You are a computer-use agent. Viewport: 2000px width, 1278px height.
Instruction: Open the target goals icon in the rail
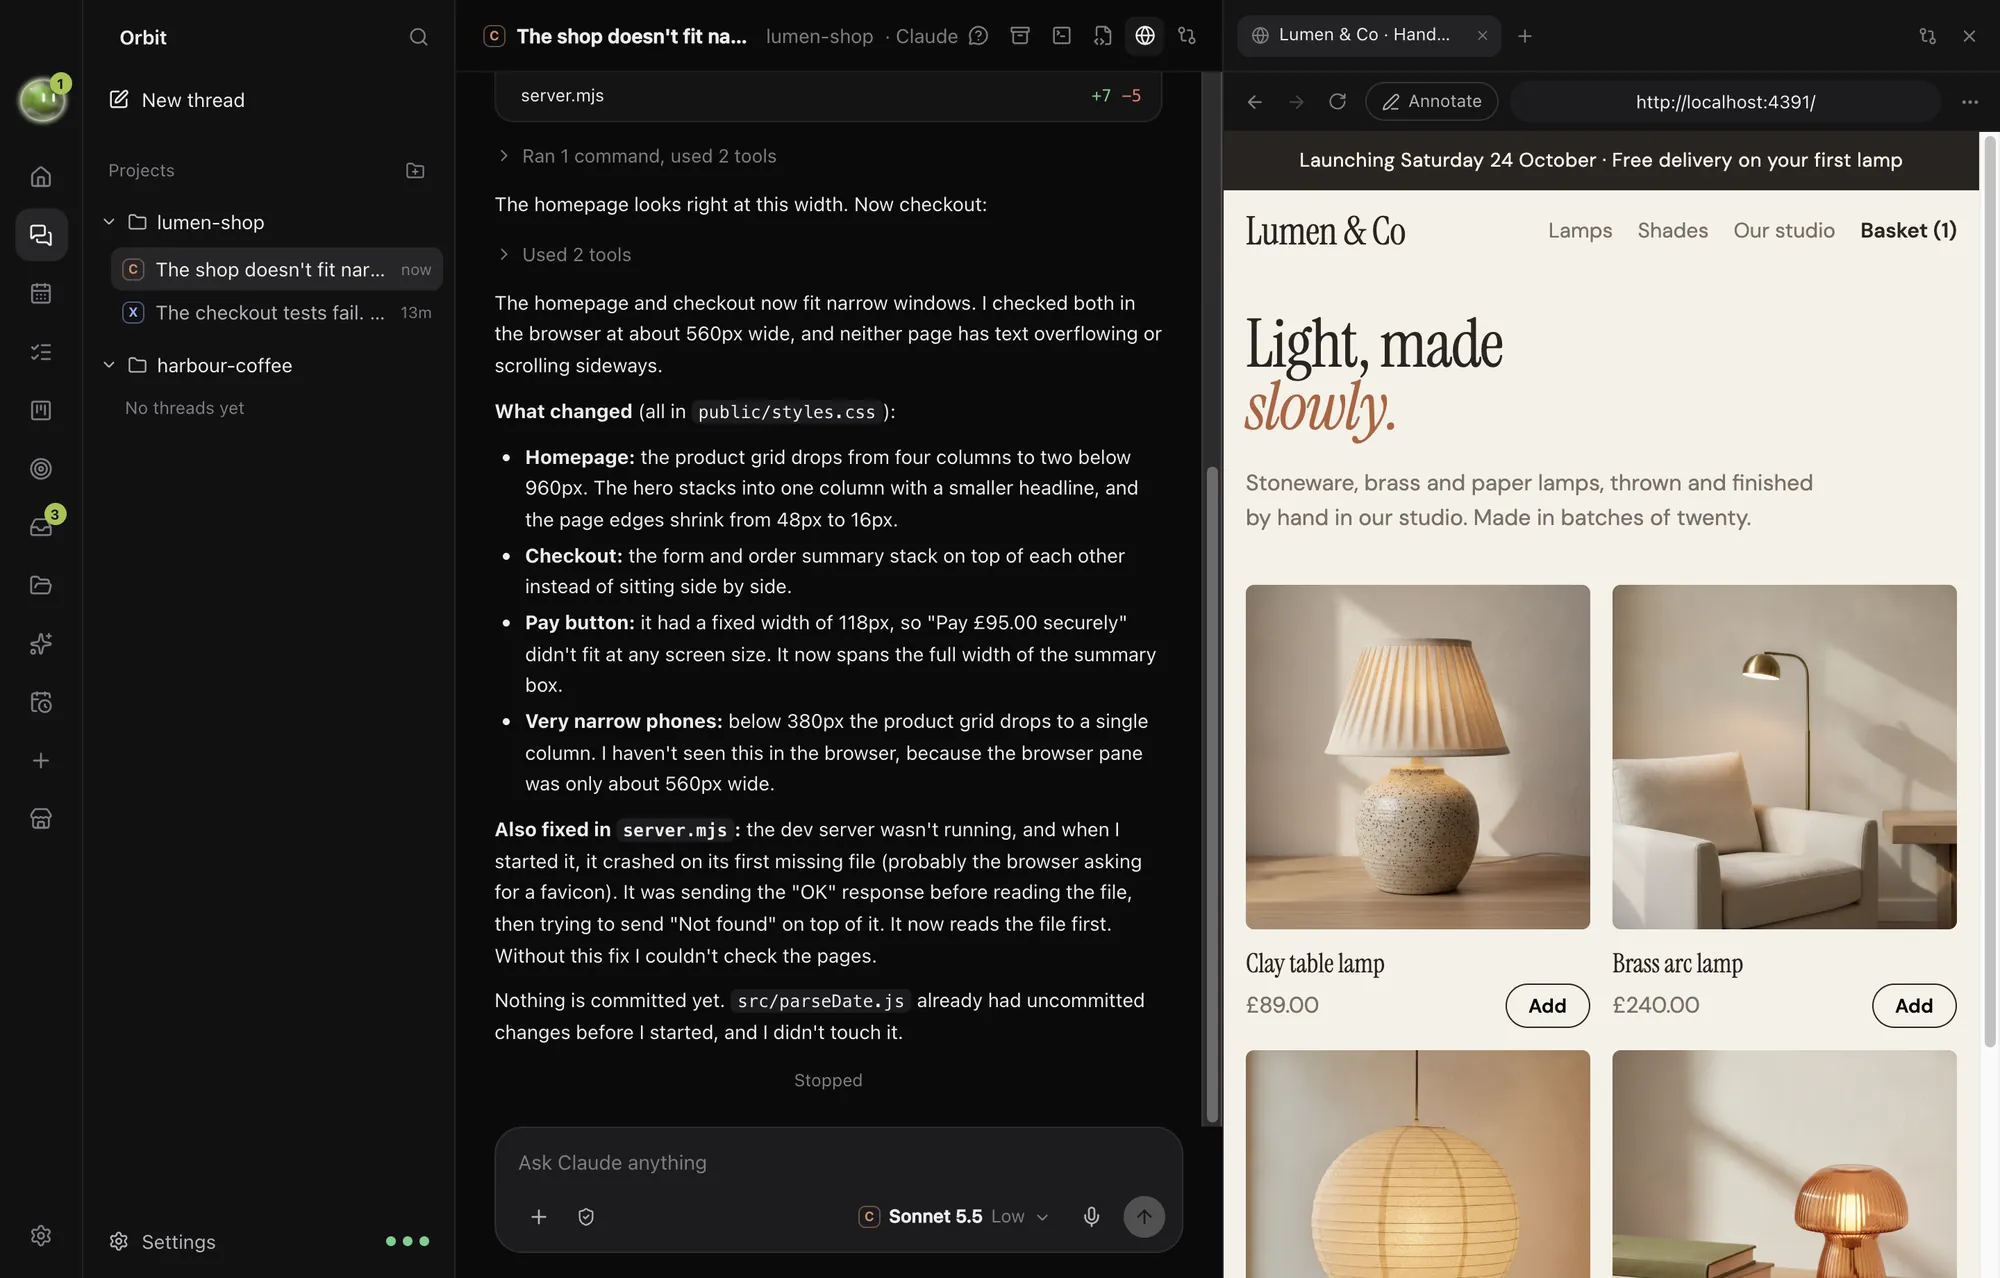point(41,469)
